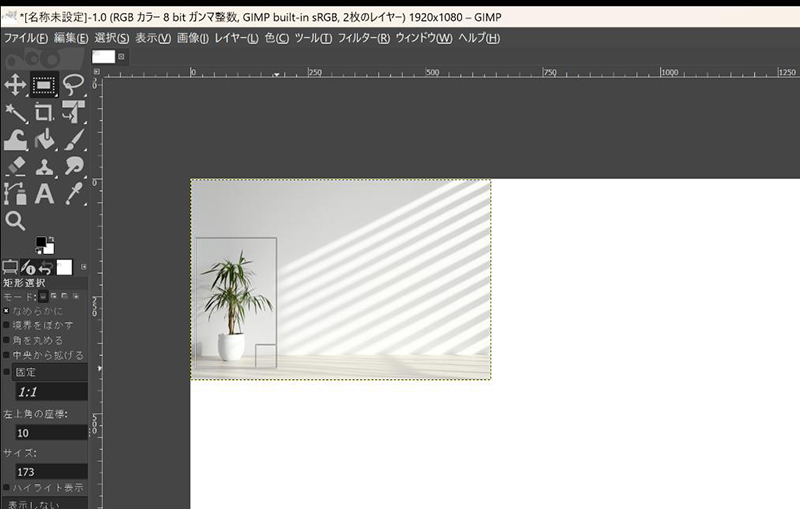800x509 pixels.
Task: Select the Eraser tool
Action: (x=15, y=166)
